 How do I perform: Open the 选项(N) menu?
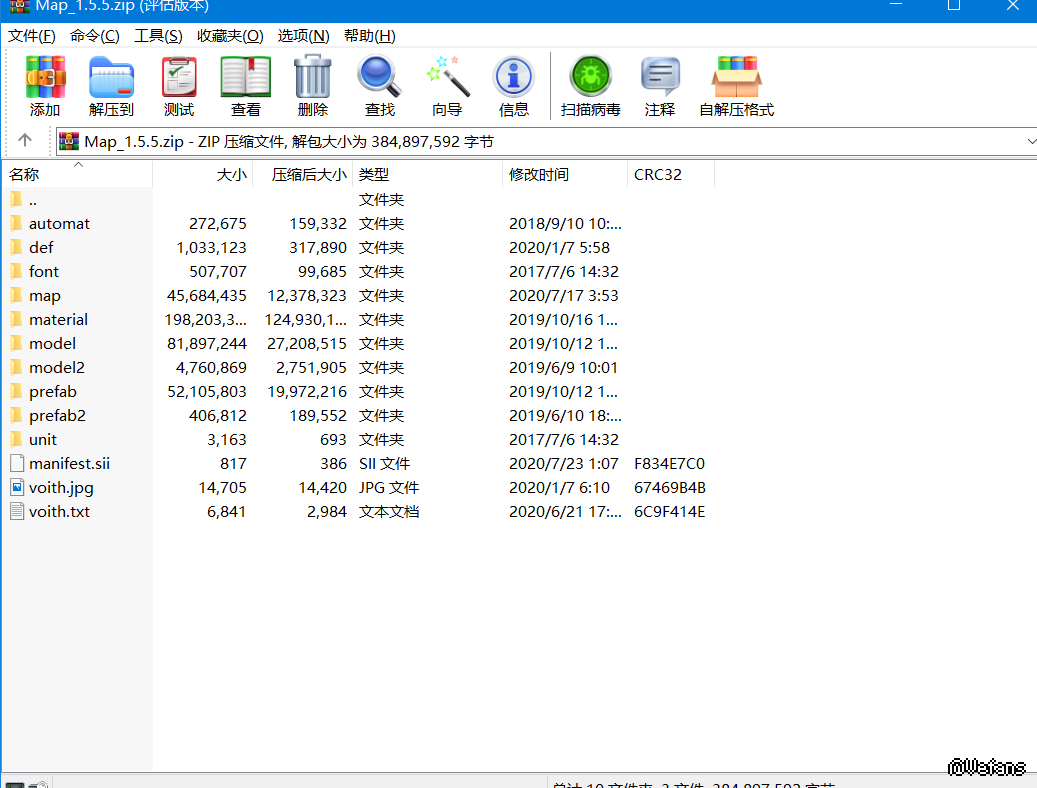tap(303, 36)
